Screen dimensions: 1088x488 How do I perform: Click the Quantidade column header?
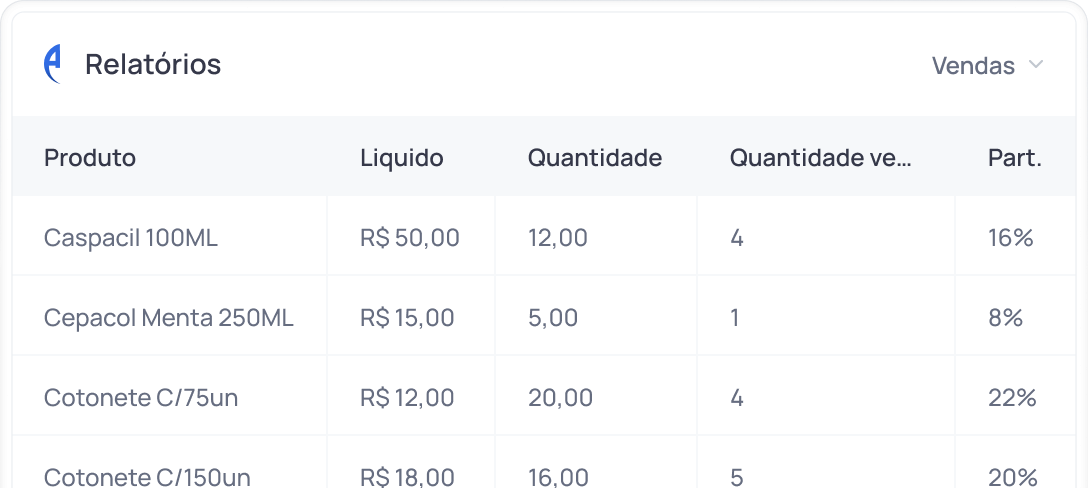click(x=594, y=158)
